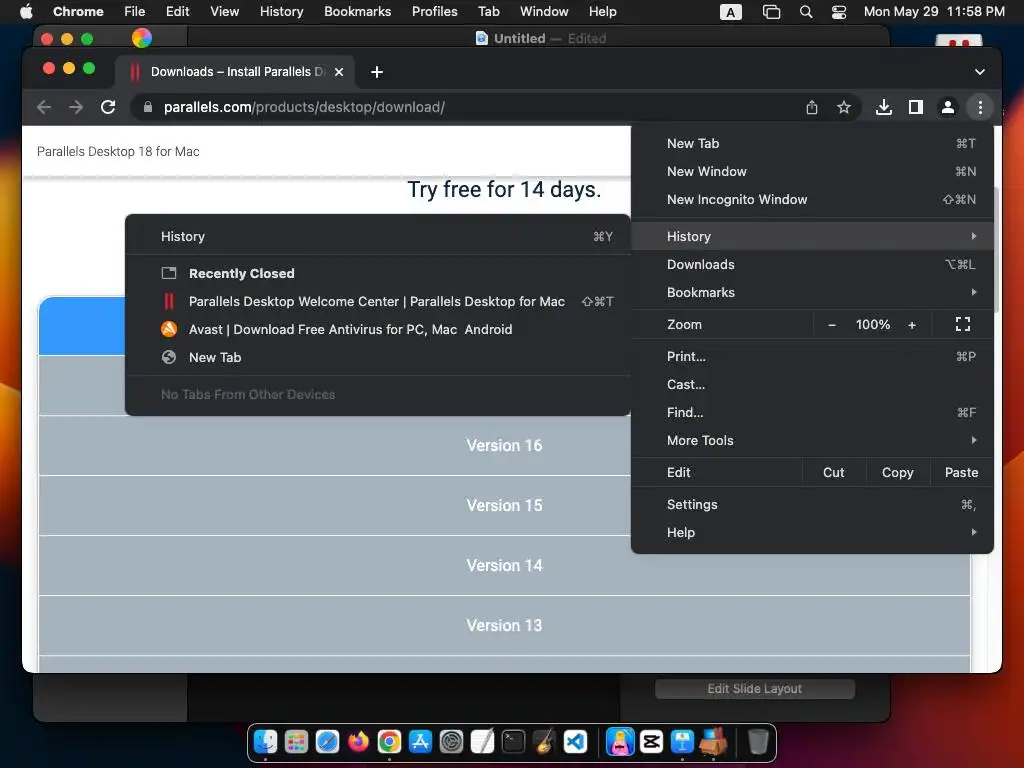This screenshot has height=768, width=1024.
Task: Click the three-dot Chrome menu icon
Action: [980, 107]
